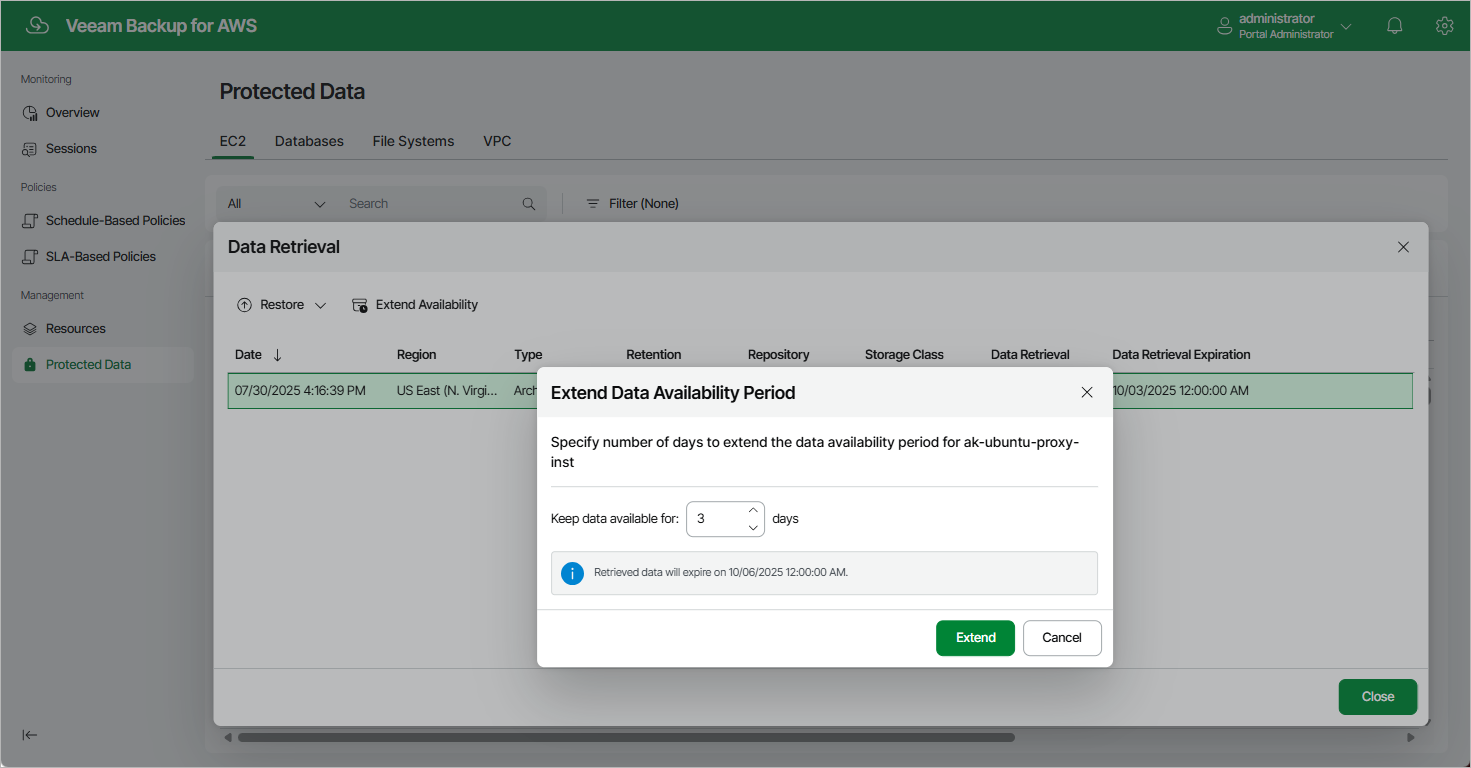The image size is (1471, 768).
Task: Click the days number input field
Action: (716, 519)
